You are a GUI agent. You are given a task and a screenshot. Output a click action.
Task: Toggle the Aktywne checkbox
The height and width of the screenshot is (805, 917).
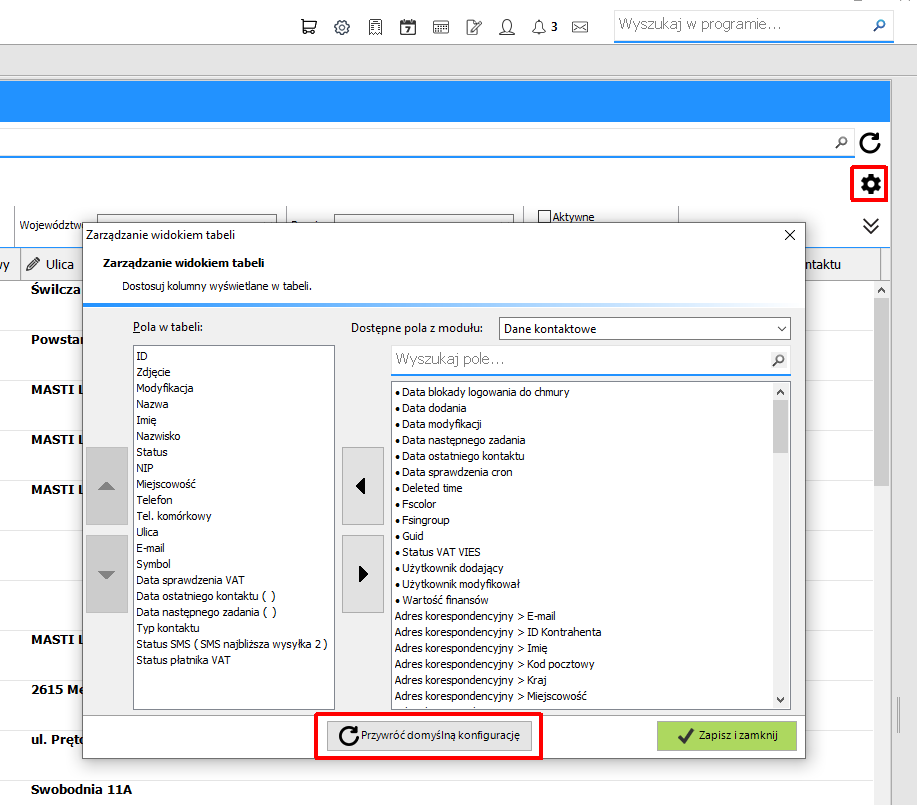coord(545,216)
